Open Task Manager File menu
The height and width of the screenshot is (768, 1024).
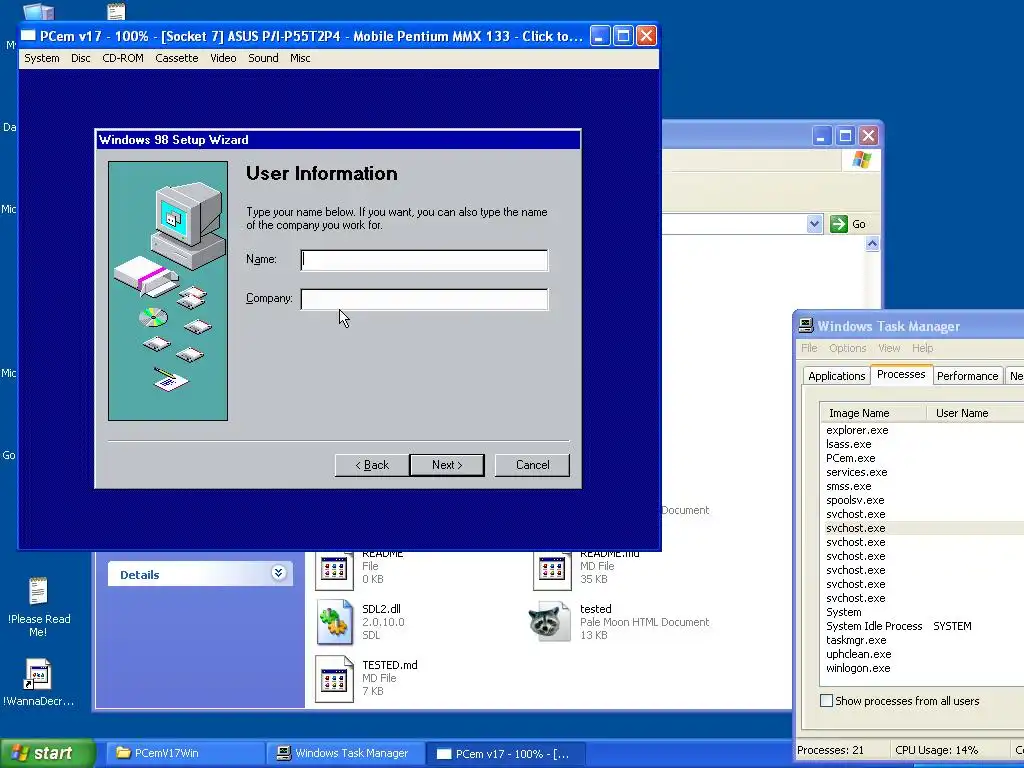(809, 348)
